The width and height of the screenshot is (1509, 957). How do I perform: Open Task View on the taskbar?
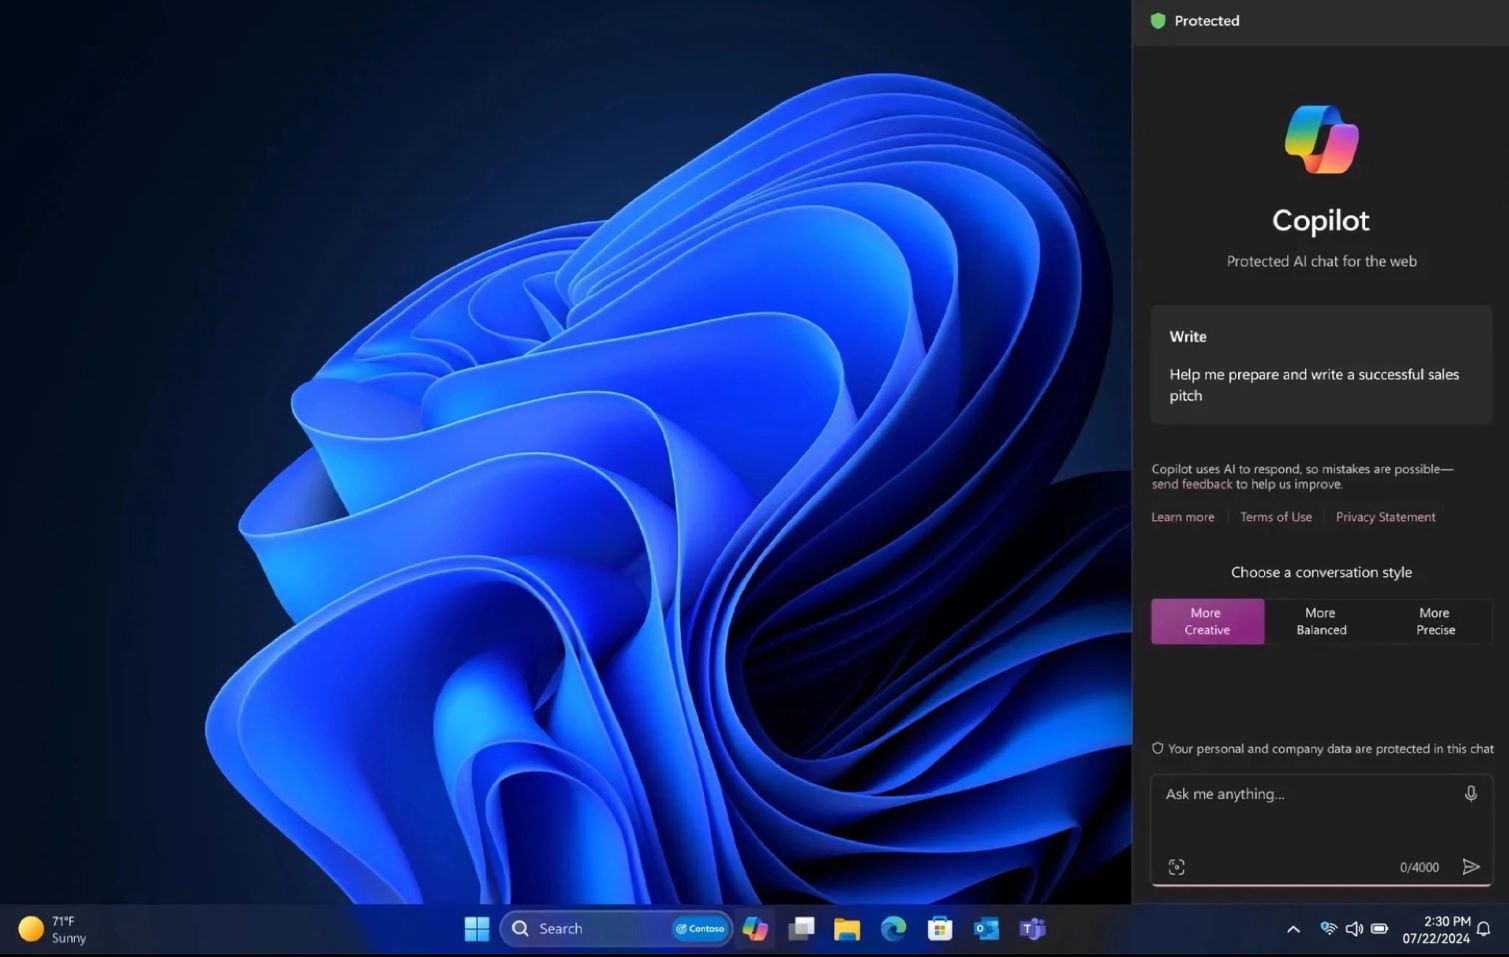[801, 929]
